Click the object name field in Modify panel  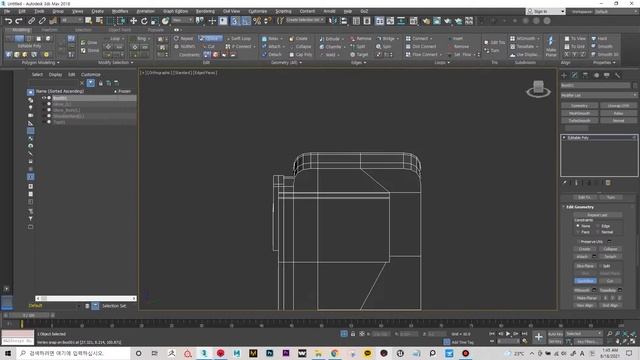pyautogui.click(x=595, y=85)
